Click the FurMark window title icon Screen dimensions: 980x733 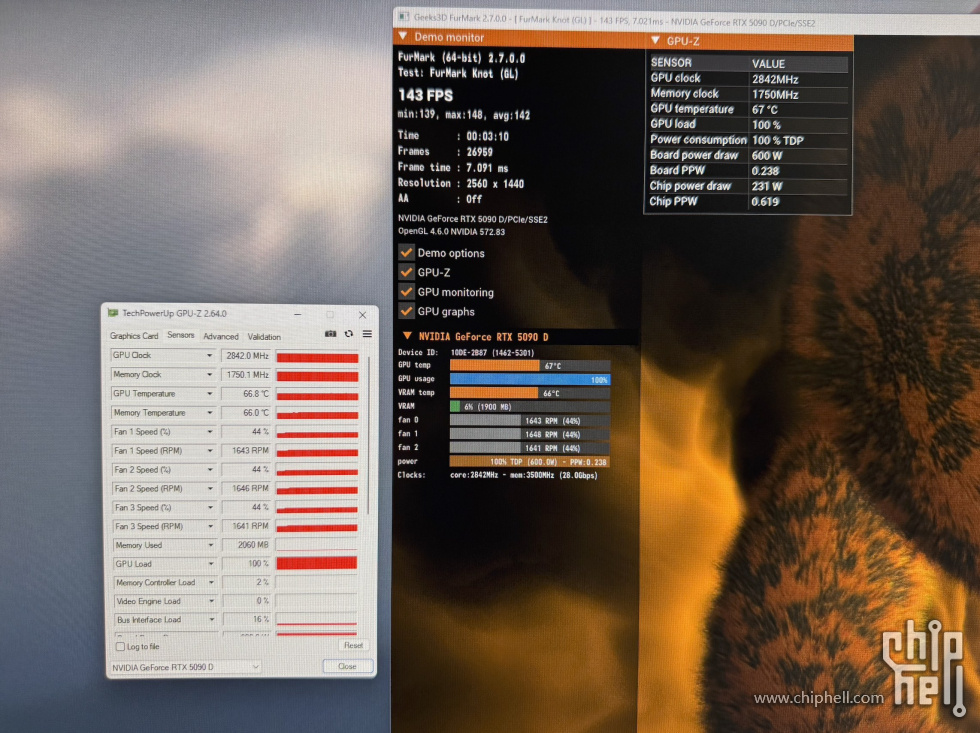point(404,16)
